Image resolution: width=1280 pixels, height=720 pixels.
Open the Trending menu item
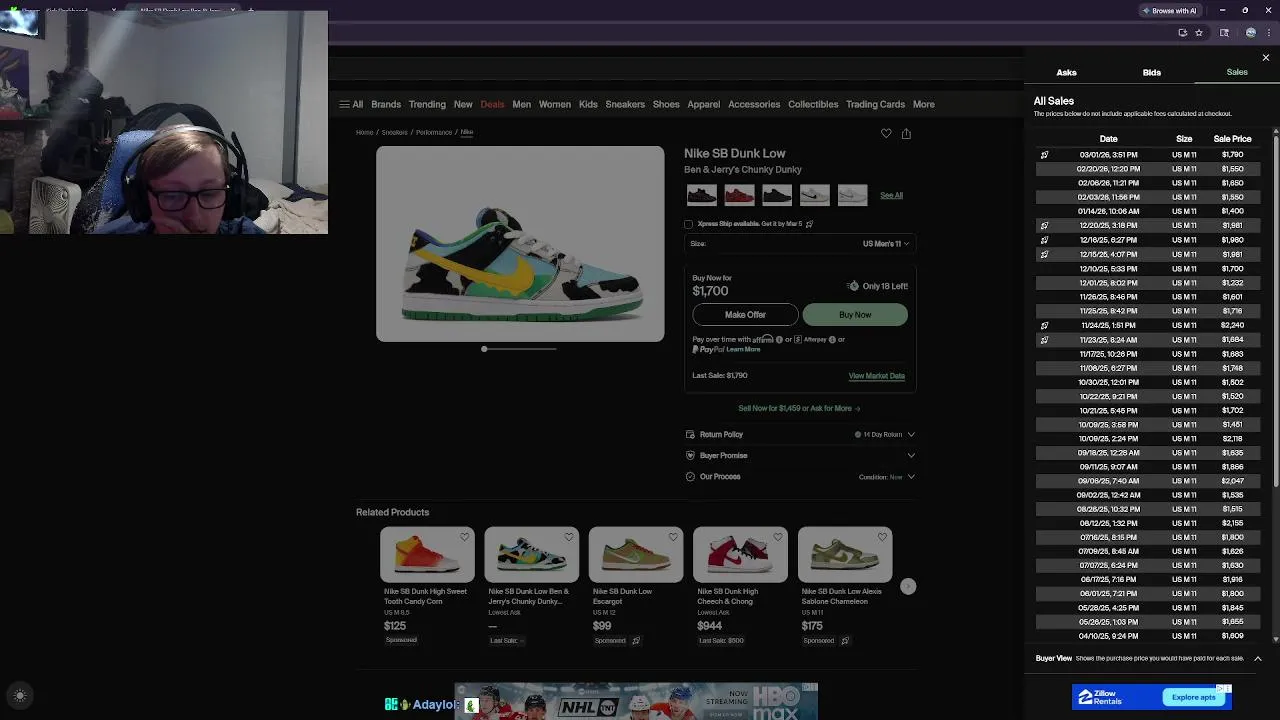coord(427,104)
